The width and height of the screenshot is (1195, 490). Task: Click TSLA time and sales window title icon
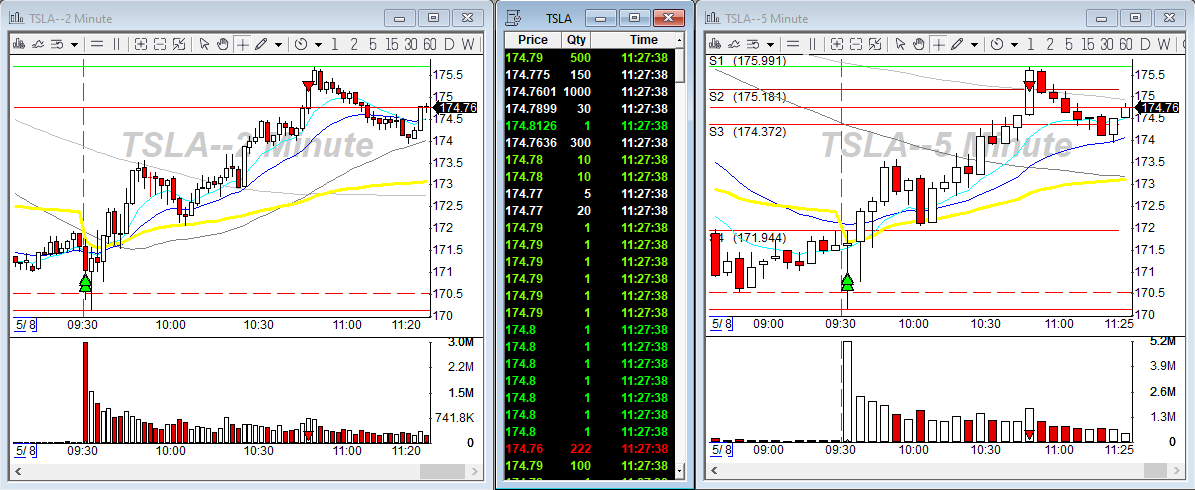514,18
